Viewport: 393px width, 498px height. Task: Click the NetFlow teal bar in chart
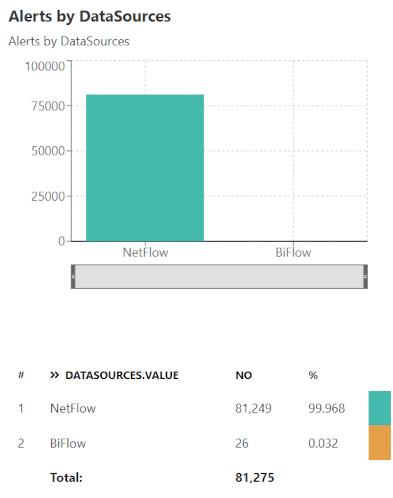pyautogui.click(x=145, y=168)
